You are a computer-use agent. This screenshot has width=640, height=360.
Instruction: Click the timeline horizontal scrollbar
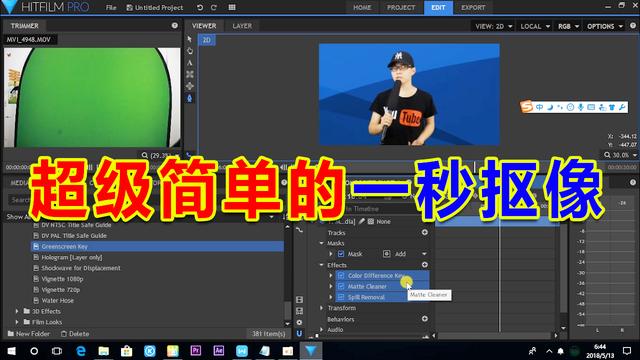point(495,336)
